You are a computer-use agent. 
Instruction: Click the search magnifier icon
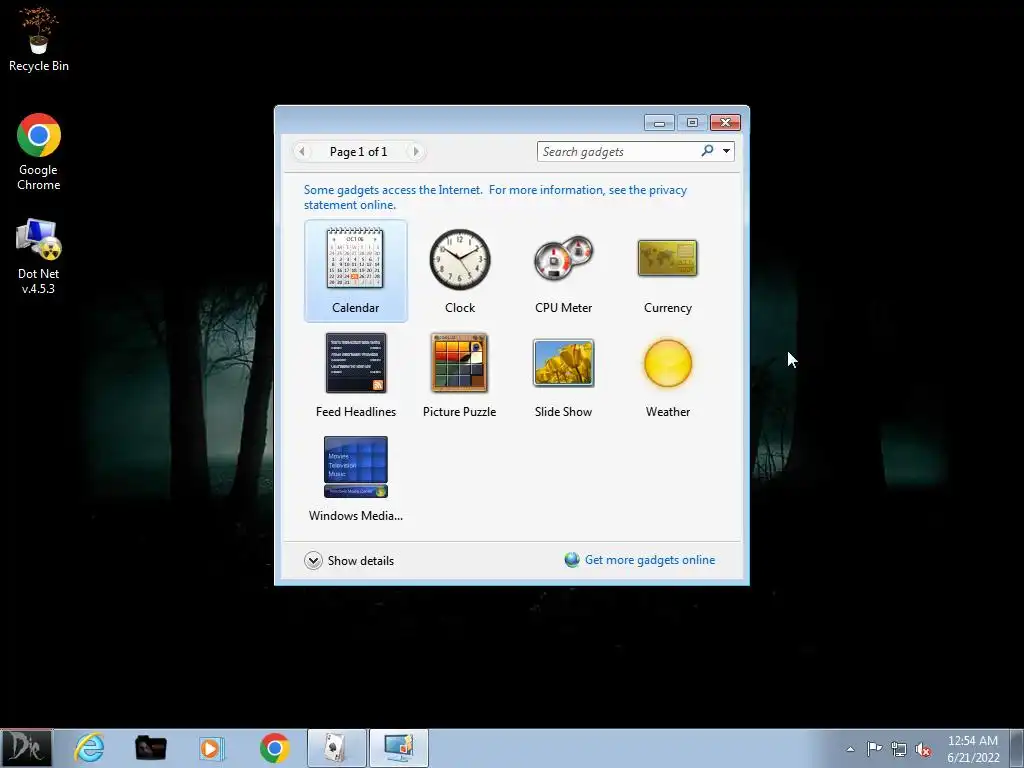[707, 151]
